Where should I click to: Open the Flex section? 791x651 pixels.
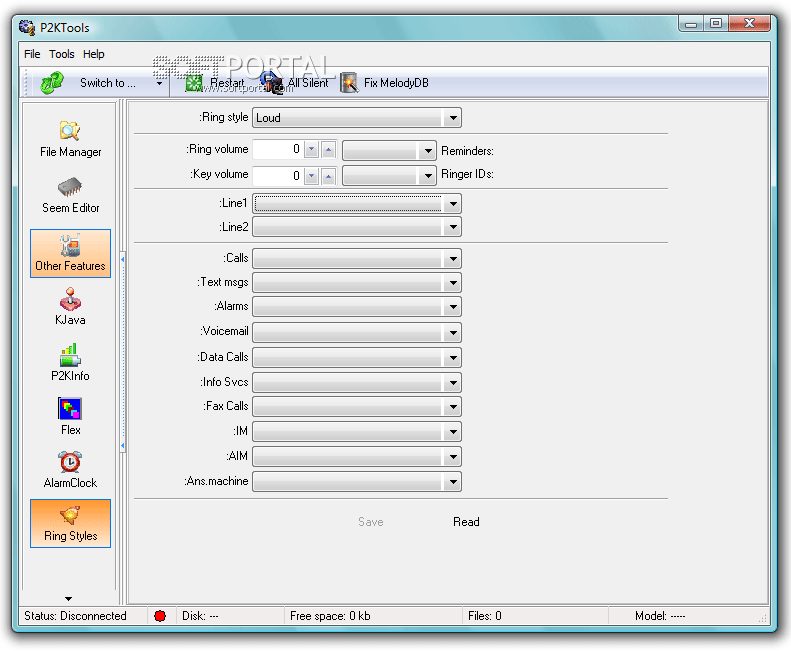coord(70,416)
